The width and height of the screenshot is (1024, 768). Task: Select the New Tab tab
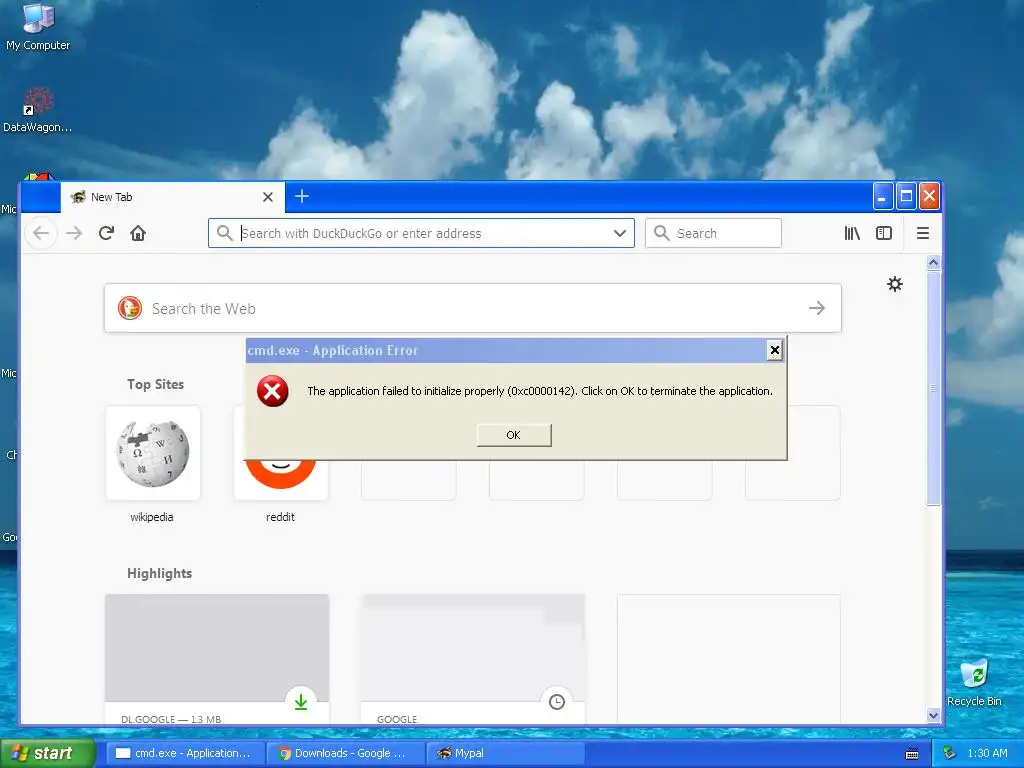coord(173,197)
